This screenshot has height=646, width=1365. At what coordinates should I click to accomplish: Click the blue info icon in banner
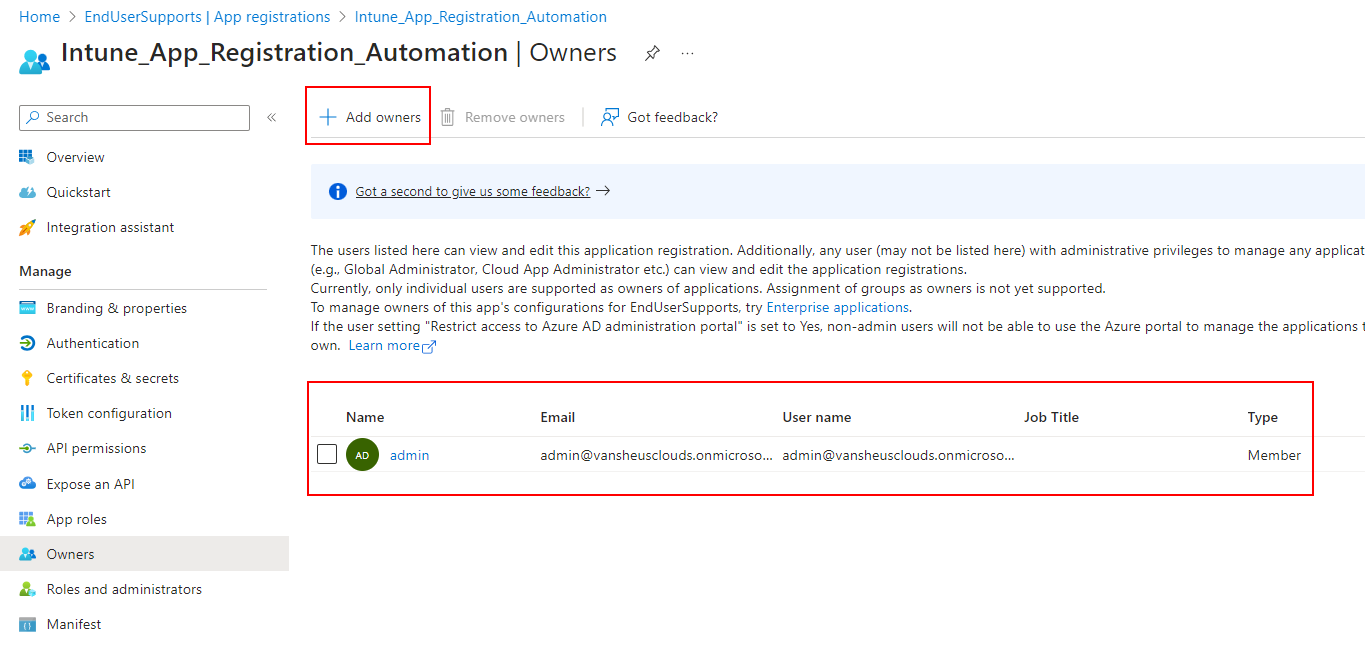338,191
